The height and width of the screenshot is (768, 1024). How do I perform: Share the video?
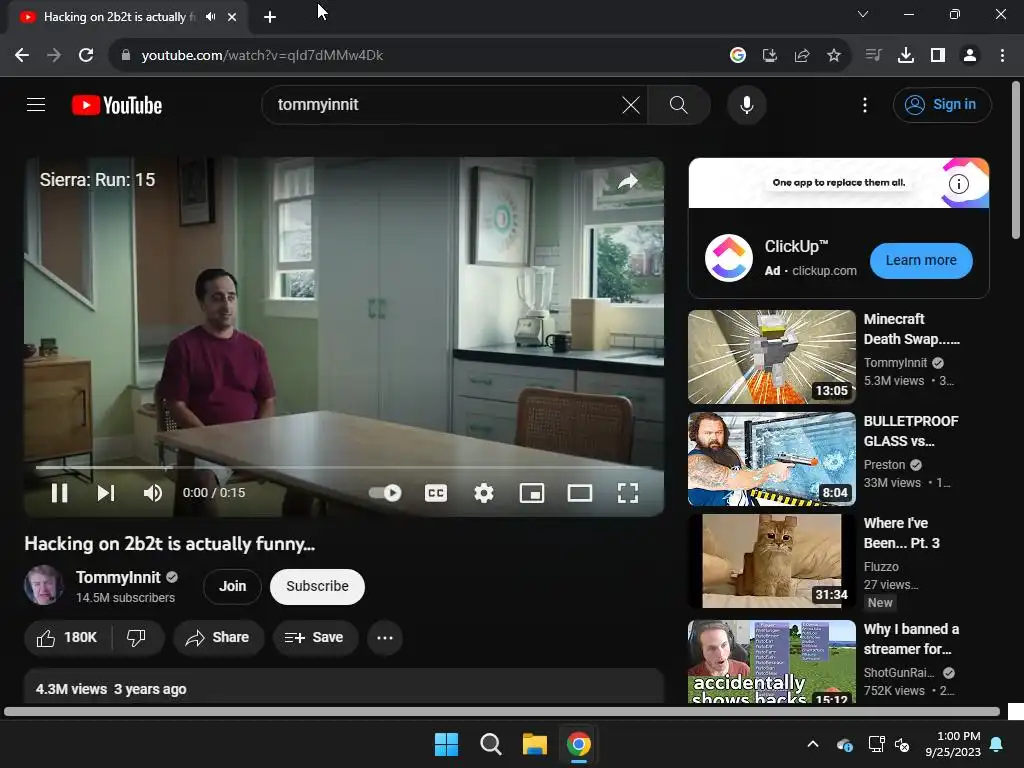217,637
